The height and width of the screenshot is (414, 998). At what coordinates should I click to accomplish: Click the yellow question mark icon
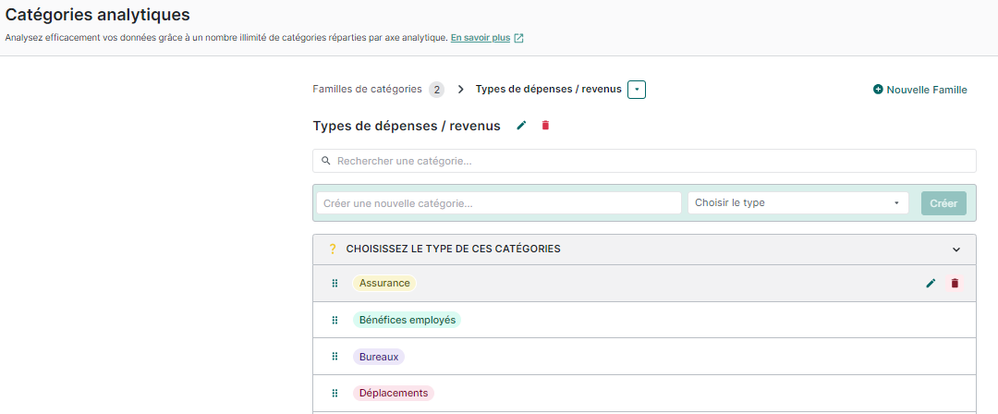(332, 249)
